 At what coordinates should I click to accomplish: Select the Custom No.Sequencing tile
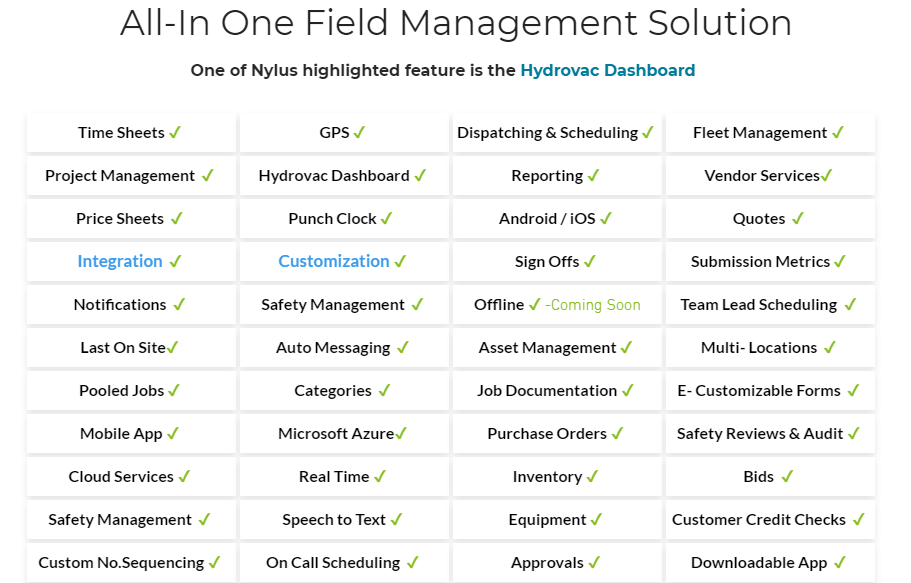pos(131,563)
